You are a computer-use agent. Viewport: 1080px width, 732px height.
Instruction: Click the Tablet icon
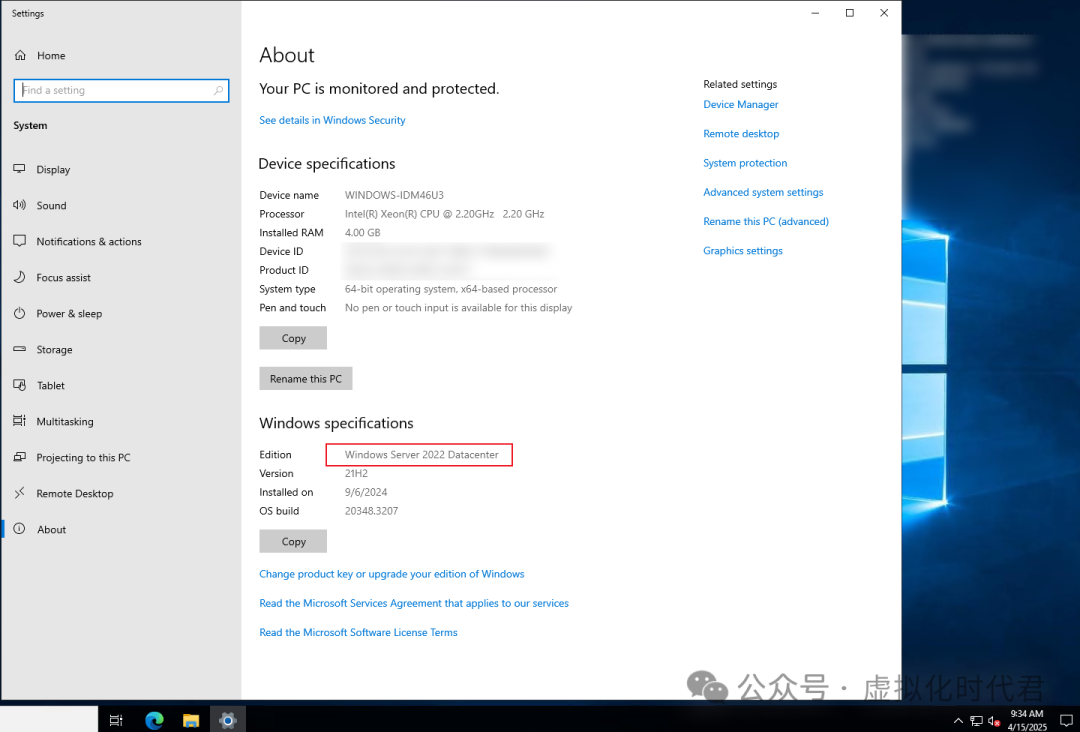(19, 385)
